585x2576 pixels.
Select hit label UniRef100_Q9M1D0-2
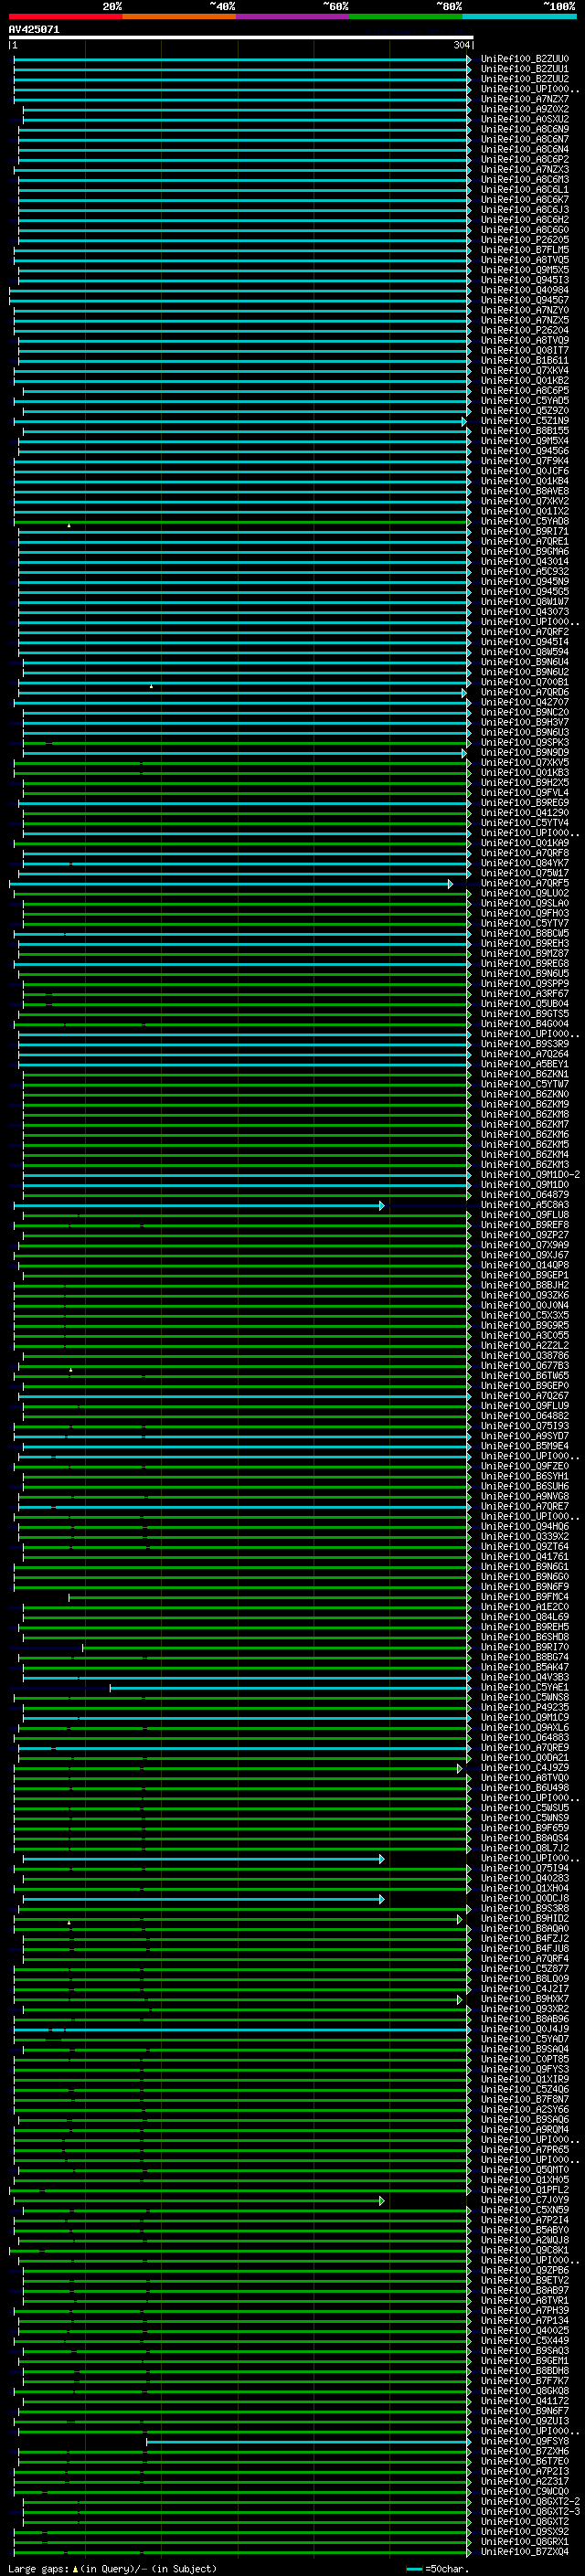click(531, 1175)
